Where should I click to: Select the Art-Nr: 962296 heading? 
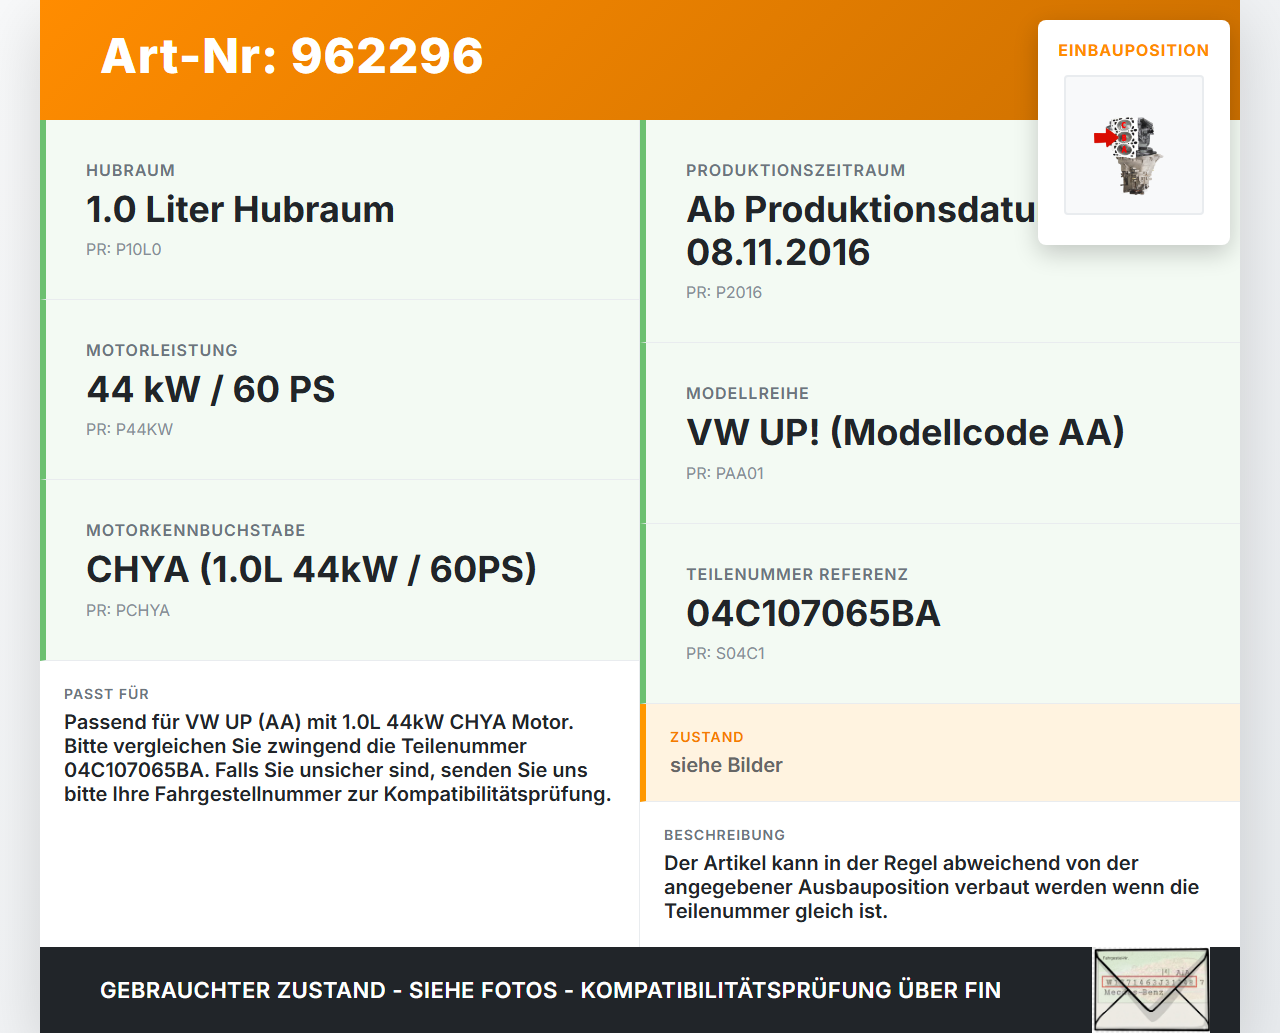(x=292, y=56)
